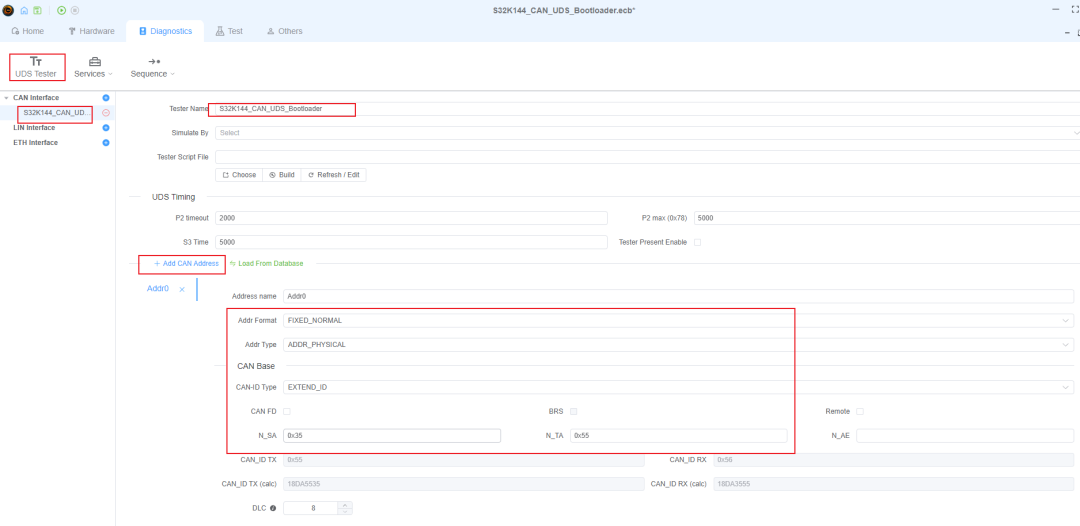Add a new LIN Interface tester
The image size is (1080, 526).
[106, 128]
